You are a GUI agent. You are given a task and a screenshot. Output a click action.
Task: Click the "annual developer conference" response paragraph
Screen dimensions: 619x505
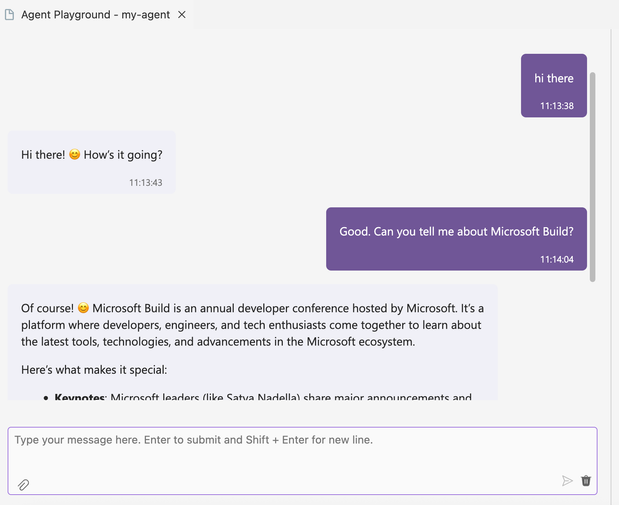coord(252,325)
